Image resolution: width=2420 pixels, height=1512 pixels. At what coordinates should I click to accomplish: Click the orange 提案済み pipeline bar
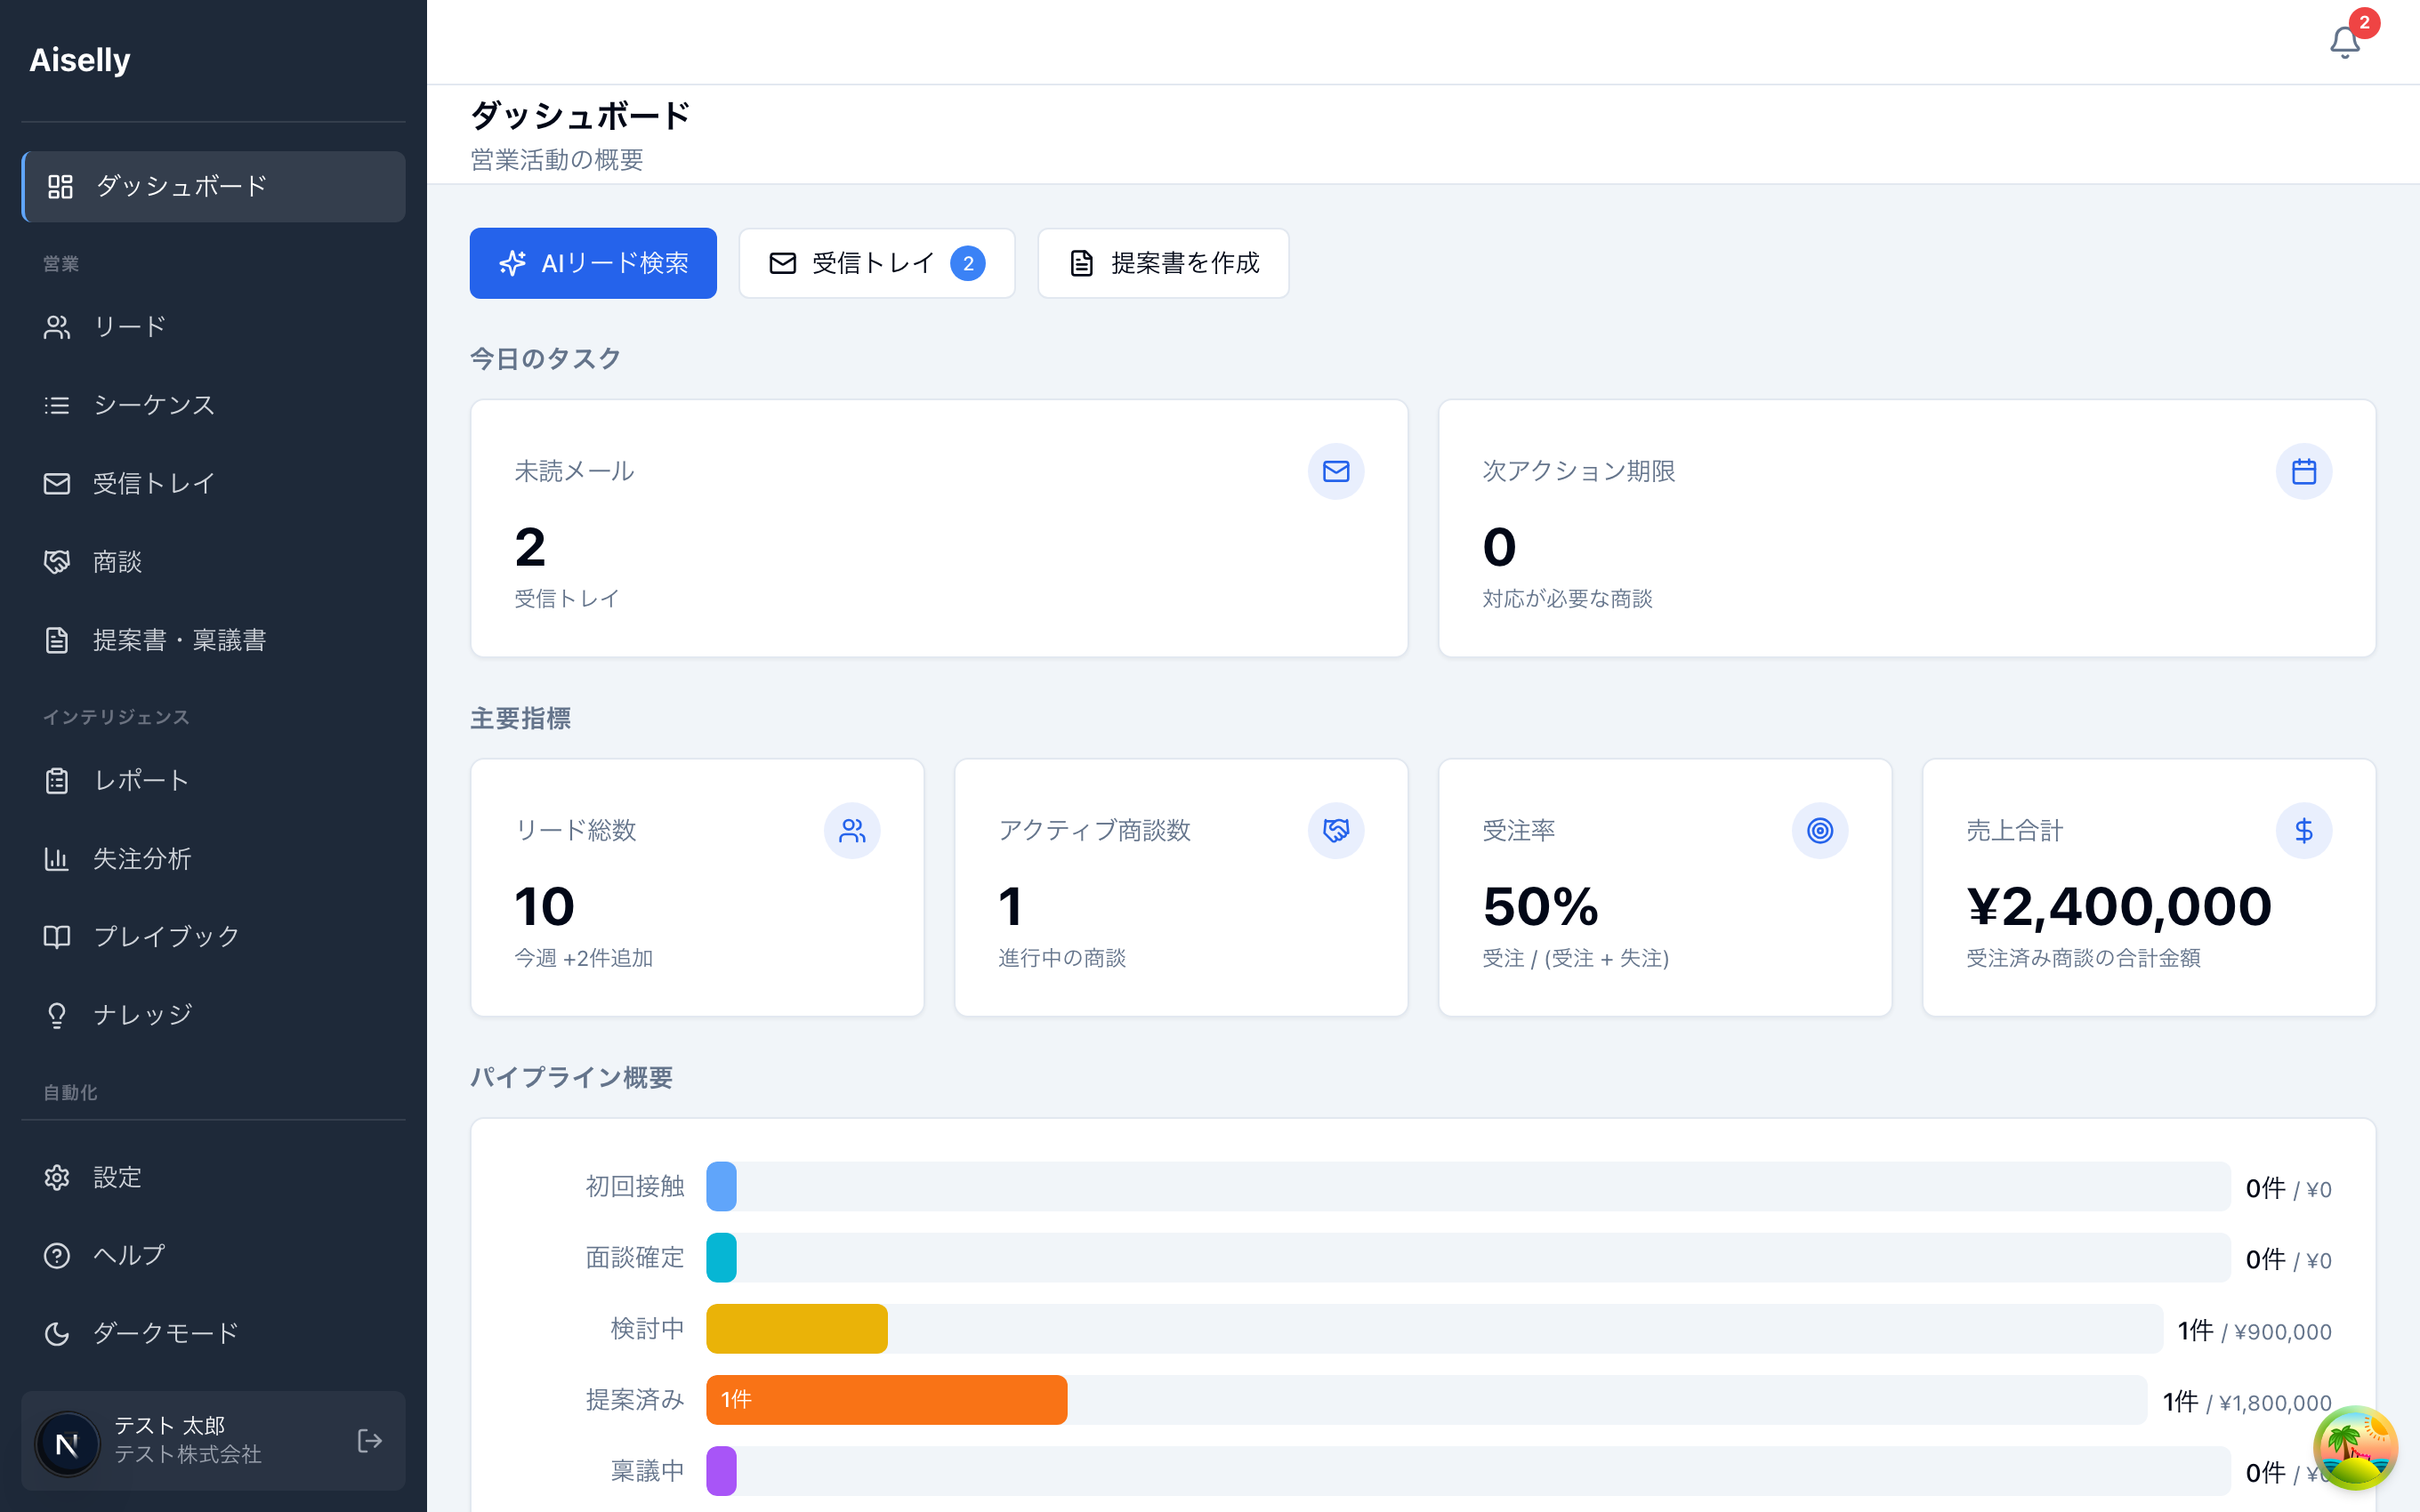[x=887, y=1400]
